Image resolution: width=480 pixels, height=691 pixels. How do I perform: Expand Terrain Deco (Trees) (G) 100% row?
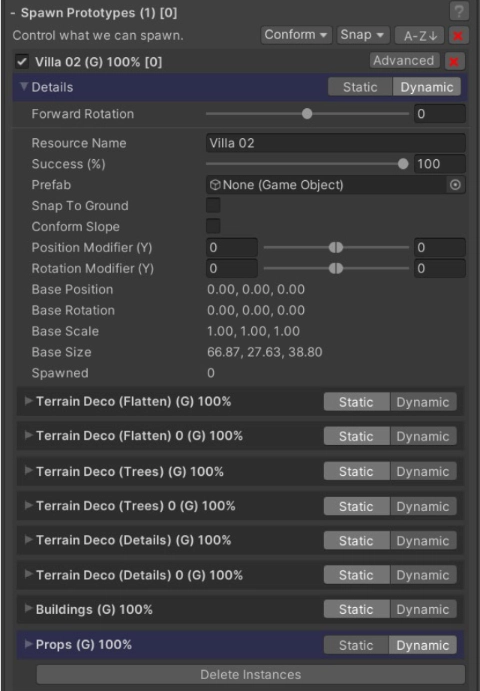pos(28,471)
